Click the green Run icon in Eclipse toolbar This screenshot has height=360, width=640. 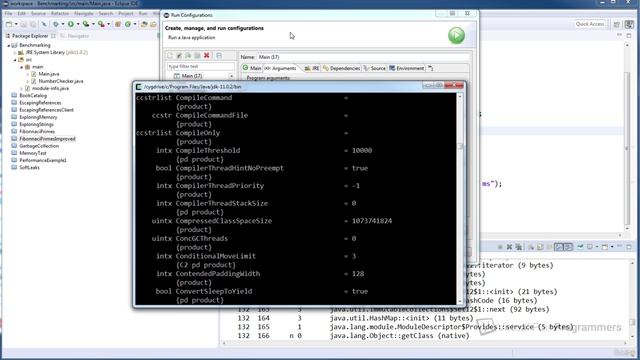(71, 24)
